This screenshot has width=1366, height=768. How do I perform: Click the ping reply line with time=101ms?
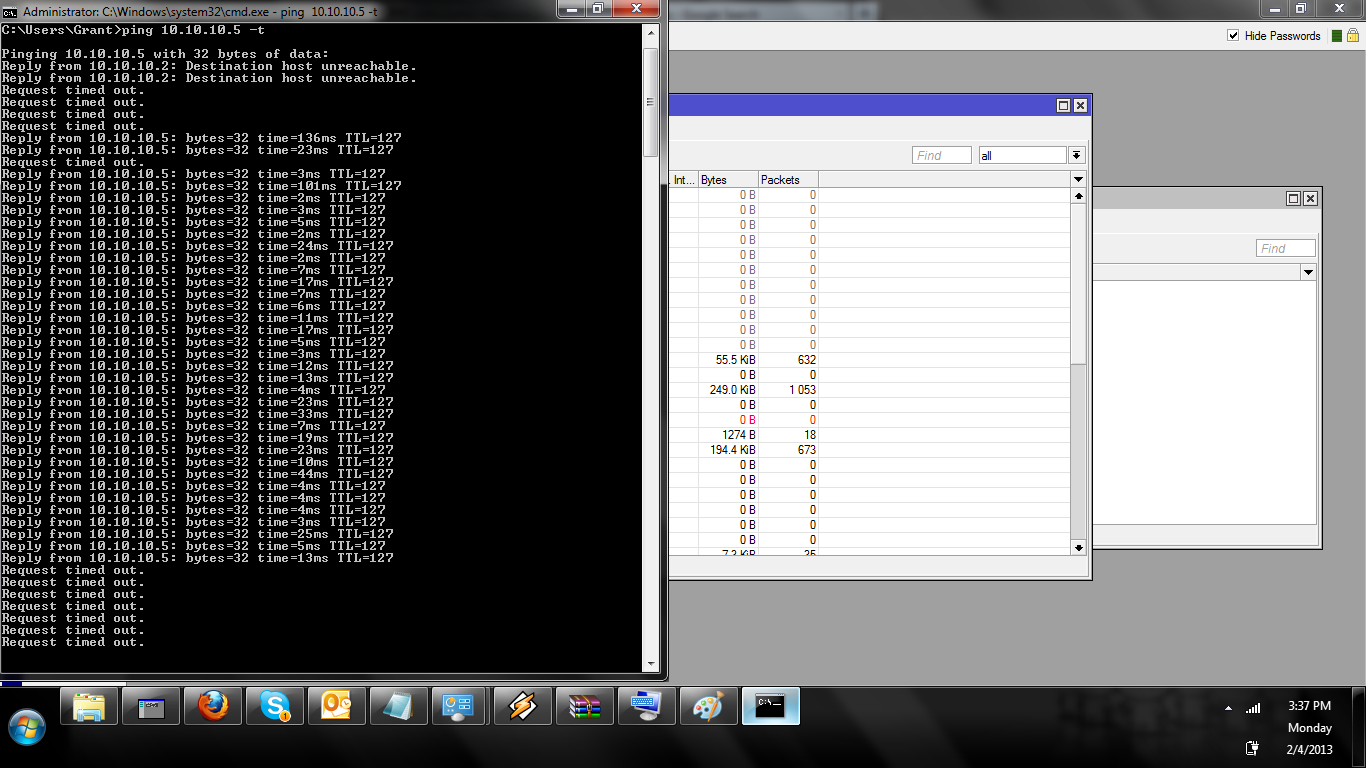[x=201, y=186]
